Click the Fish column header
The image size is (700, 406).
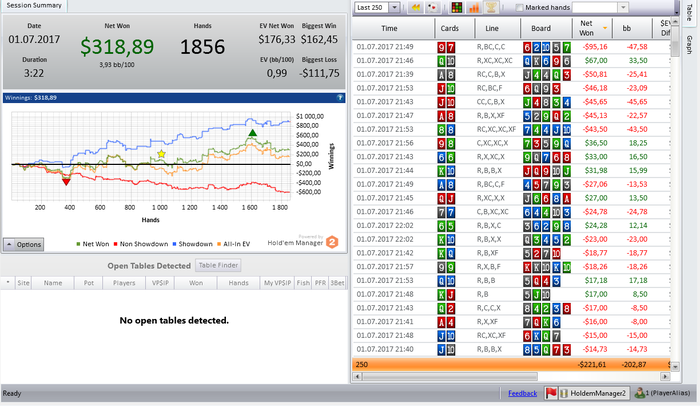pos(303,283)
